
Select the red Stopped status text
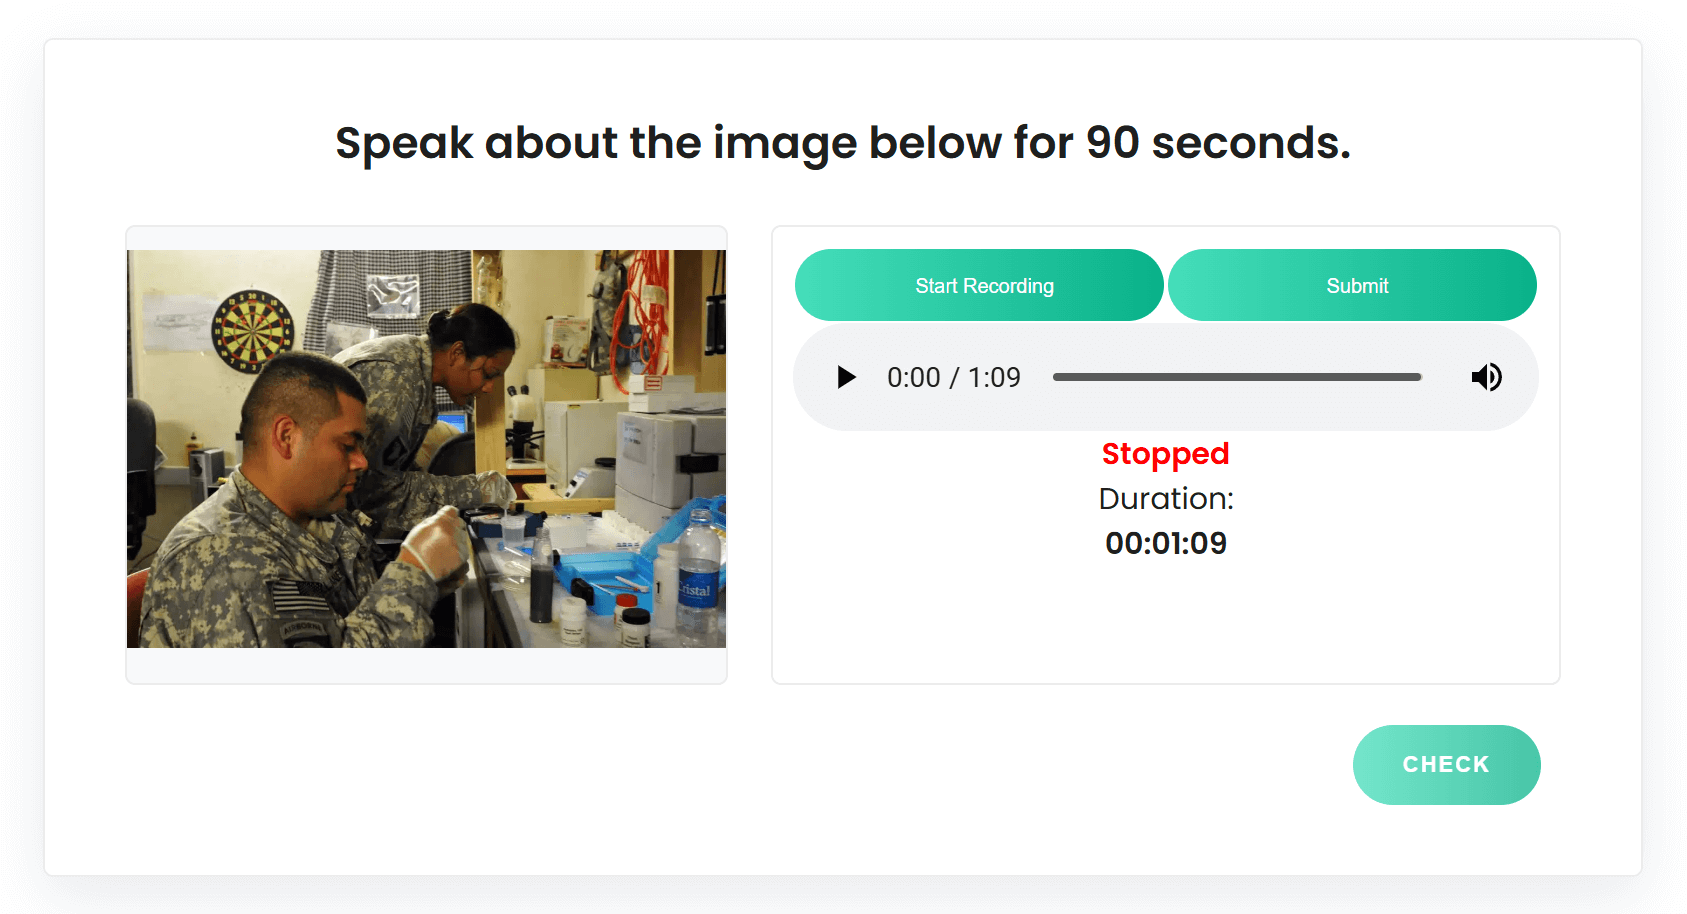1165,453
